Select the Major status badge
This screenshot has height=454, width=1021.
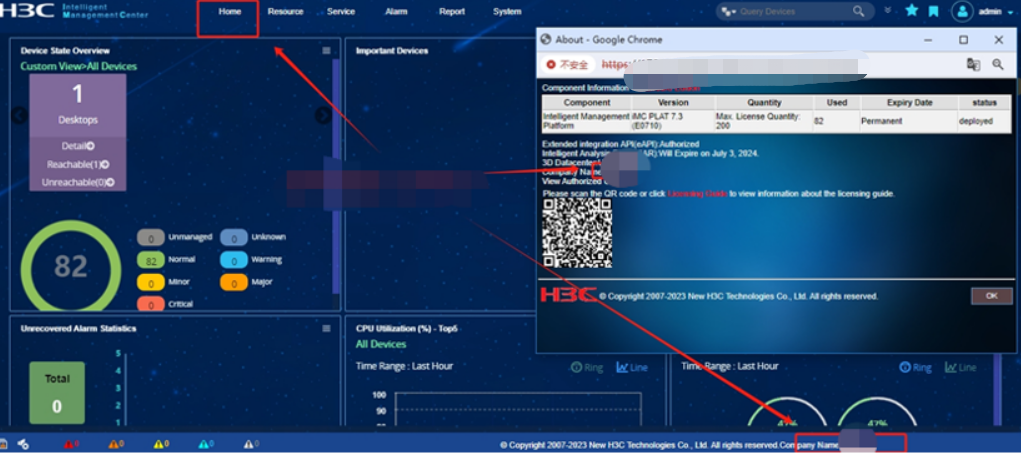[234, 282]
